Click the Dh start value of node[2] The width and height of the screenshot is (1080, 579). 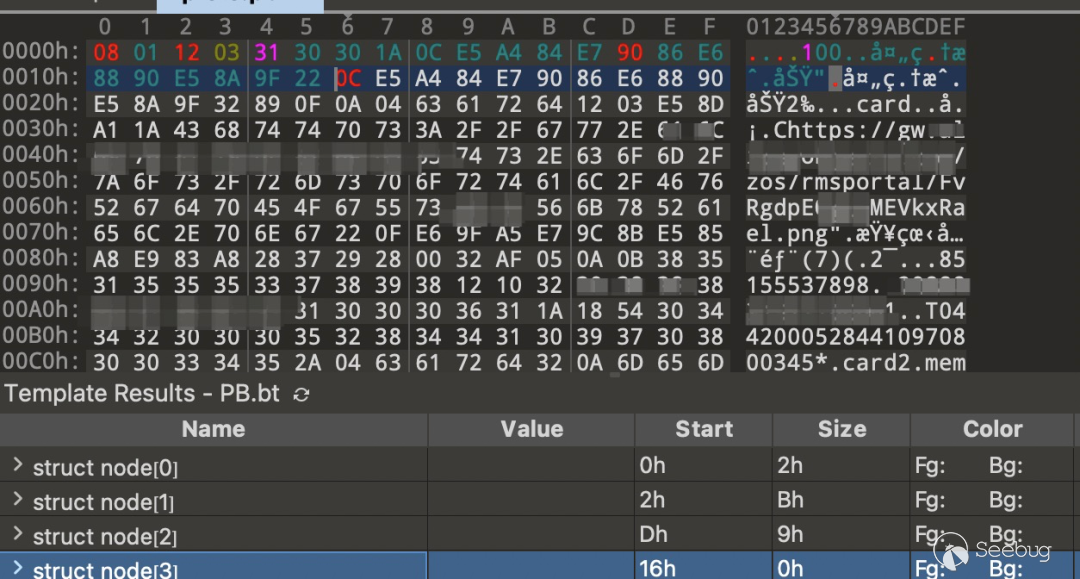tap(650, 535)
